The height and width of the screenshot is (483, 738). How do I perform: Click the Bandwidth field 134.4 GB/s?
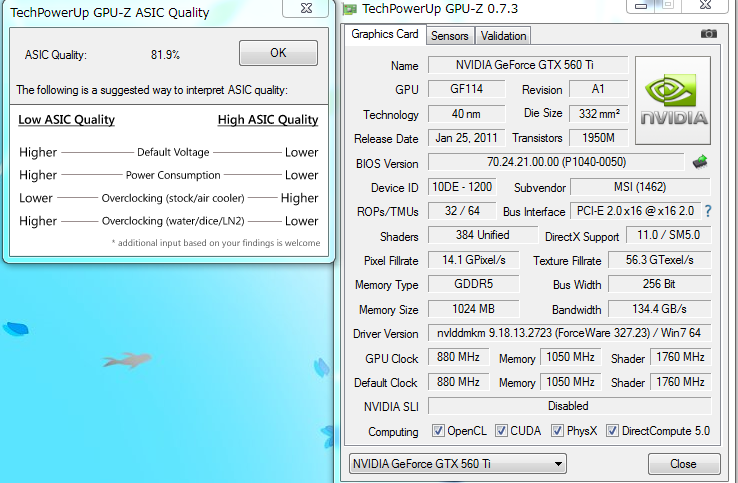(x=659, y=309)
